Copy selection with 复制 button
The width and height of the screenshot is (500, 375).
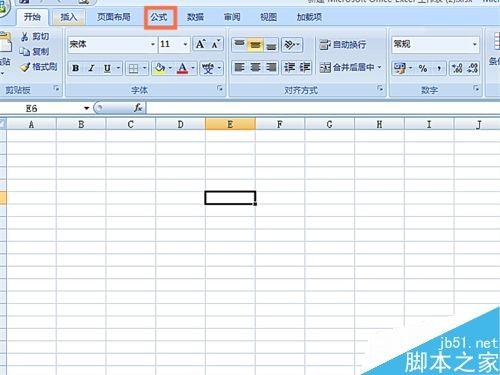pos(34,51)
